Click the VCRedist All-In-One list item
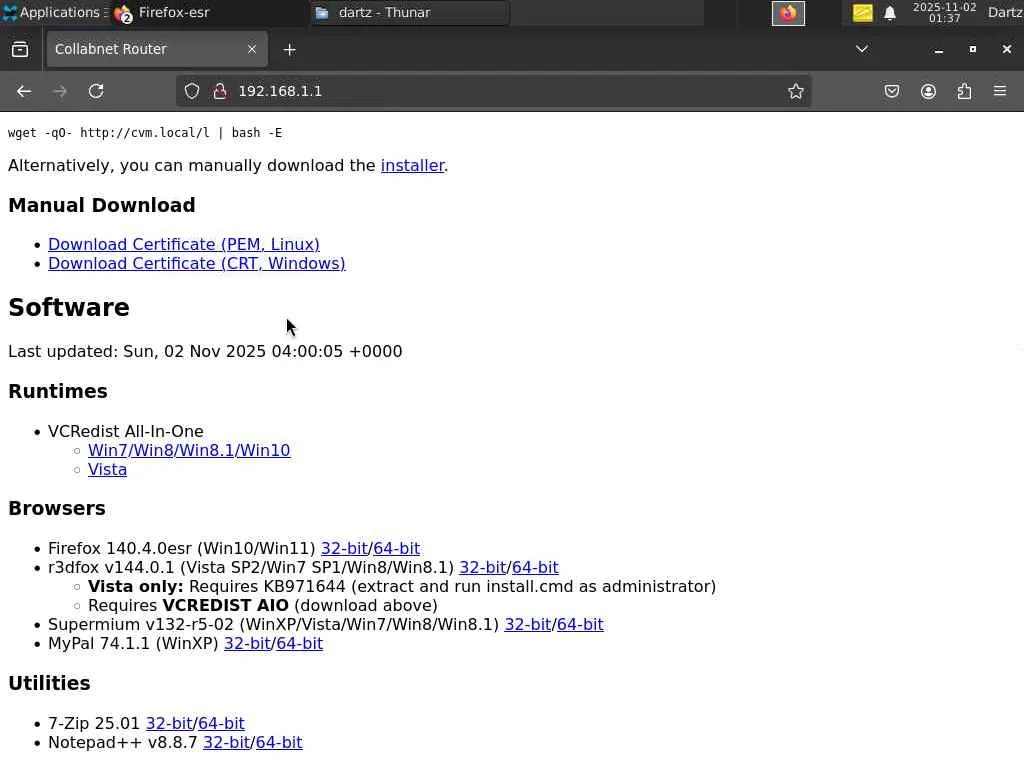Viewport: 1024px width, 768px height. (125, 432)
